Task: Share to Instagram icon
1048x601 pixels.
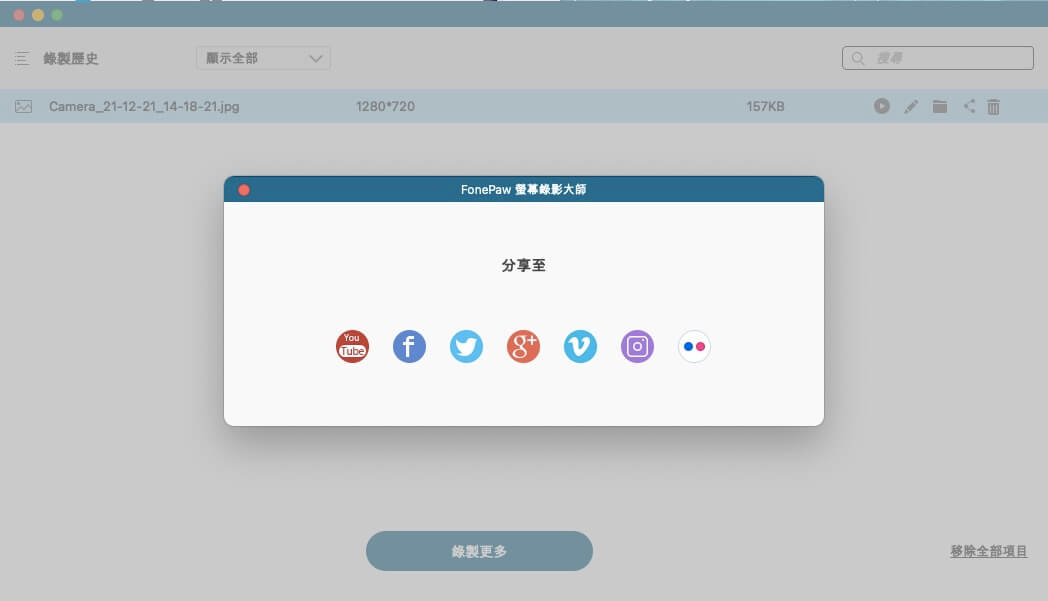Action: click(x=637, y=346)
